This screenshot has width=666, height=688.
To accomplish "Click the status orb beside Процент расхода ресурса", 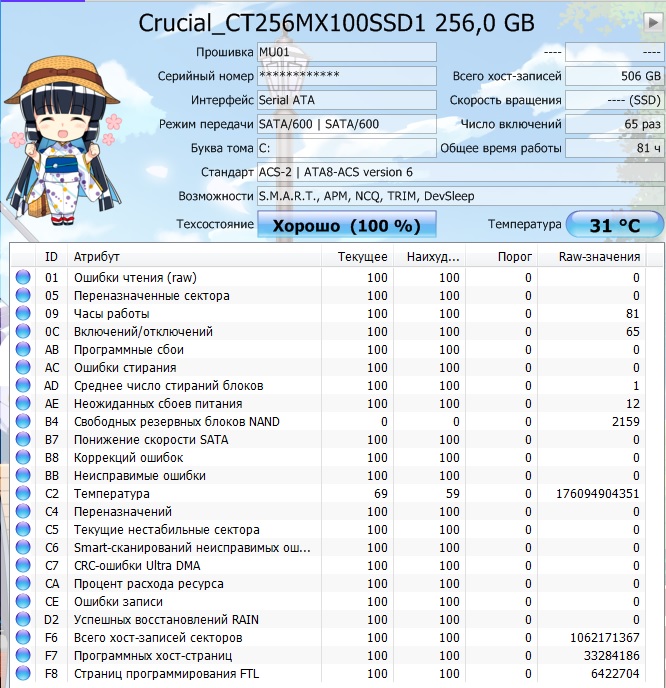I will click(x=23, y=583).
